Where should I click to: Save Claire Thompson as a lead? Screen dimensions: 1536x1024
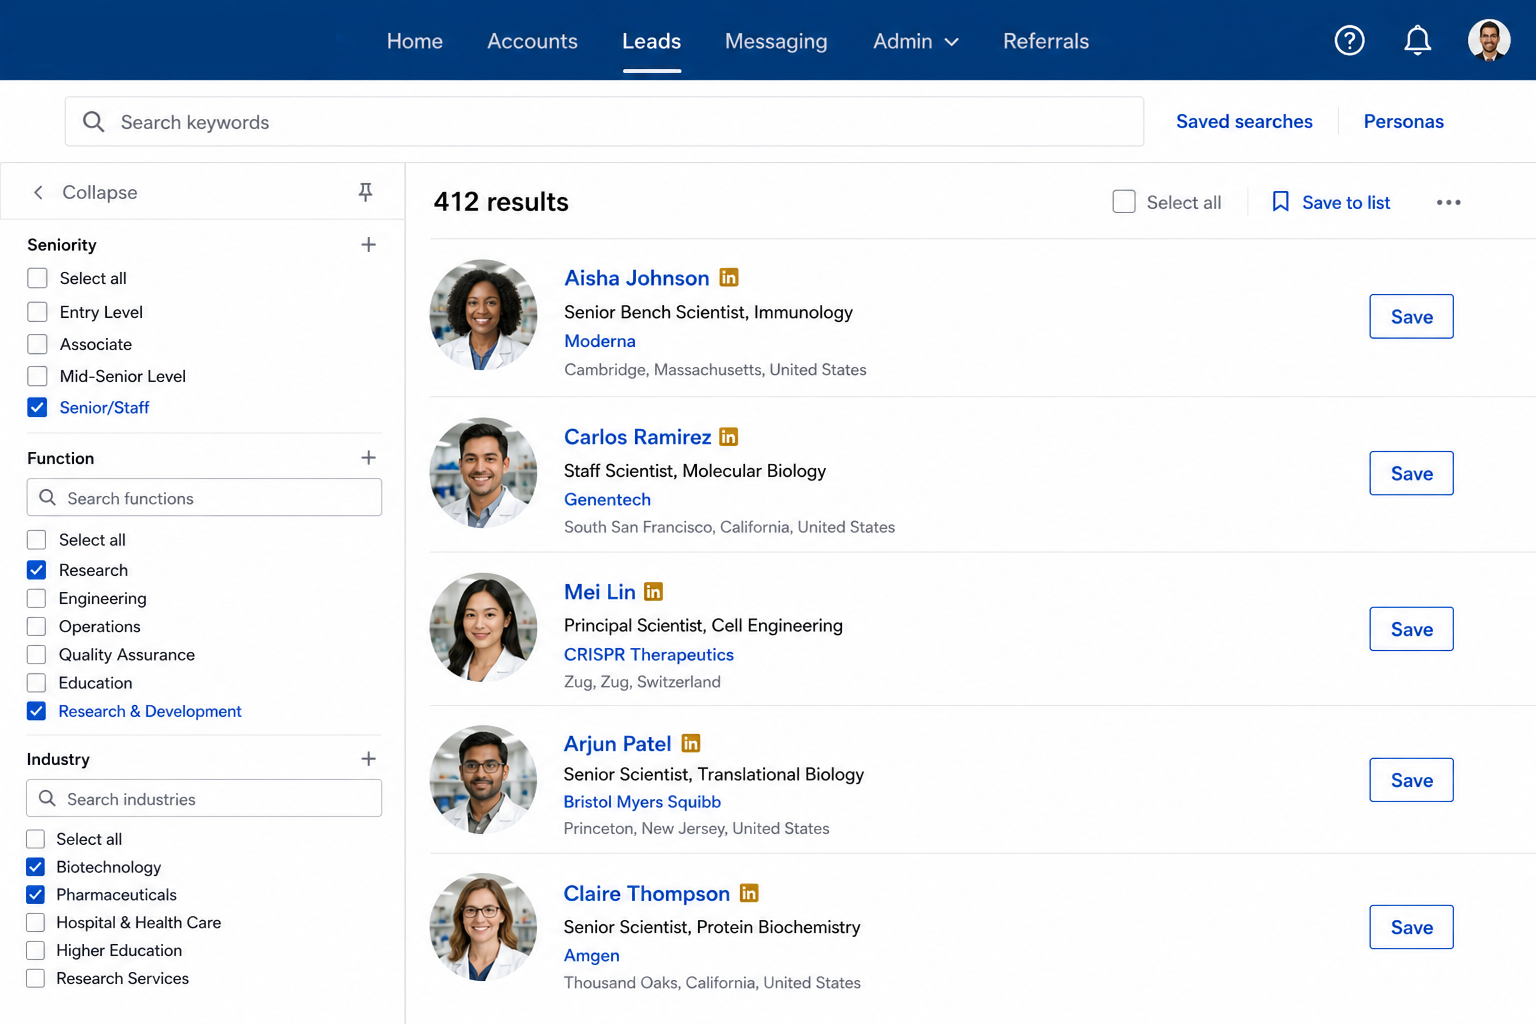(1411, 927)
